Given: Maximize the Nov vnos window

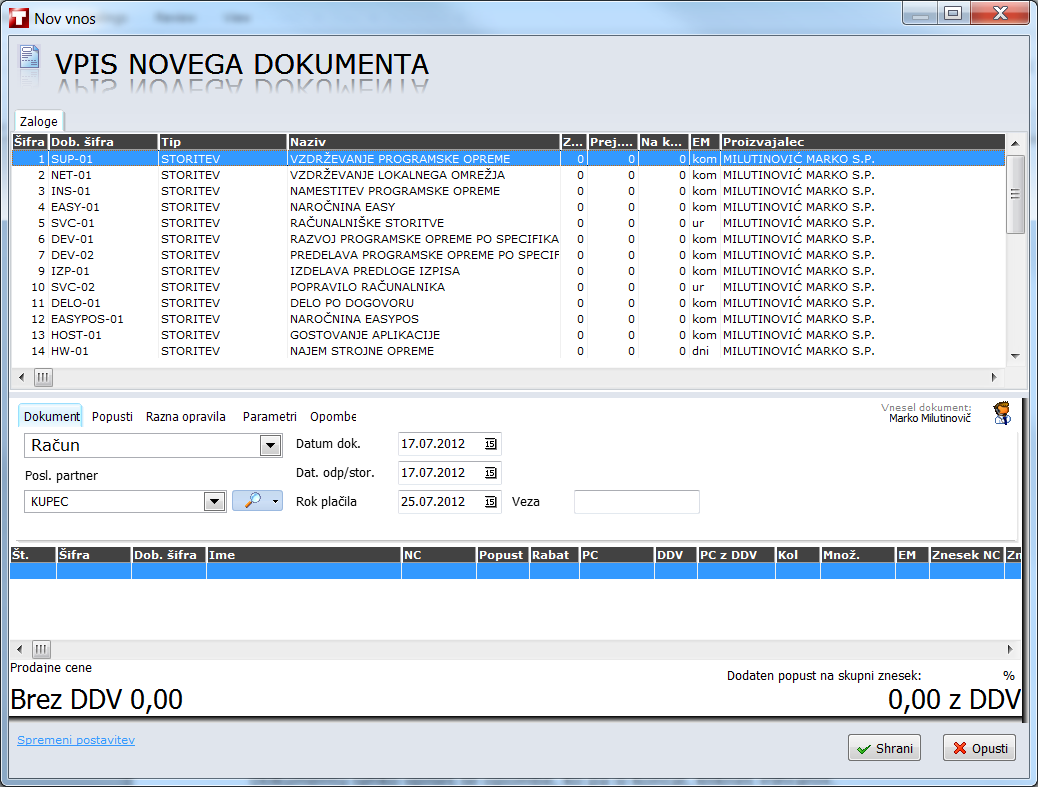Looking at the screenshot, I should coord(953,13).
